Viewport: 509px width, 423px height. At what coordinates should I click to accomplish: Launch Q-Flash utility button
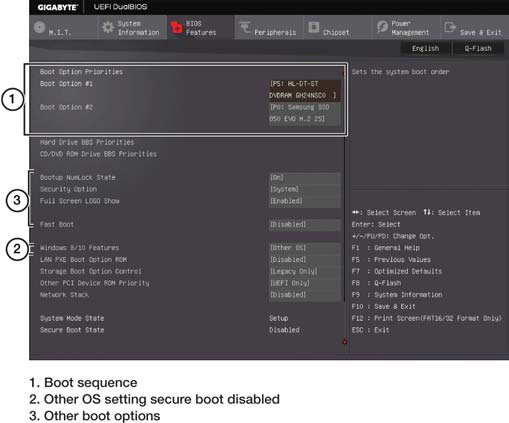click(x=478, y=48)
